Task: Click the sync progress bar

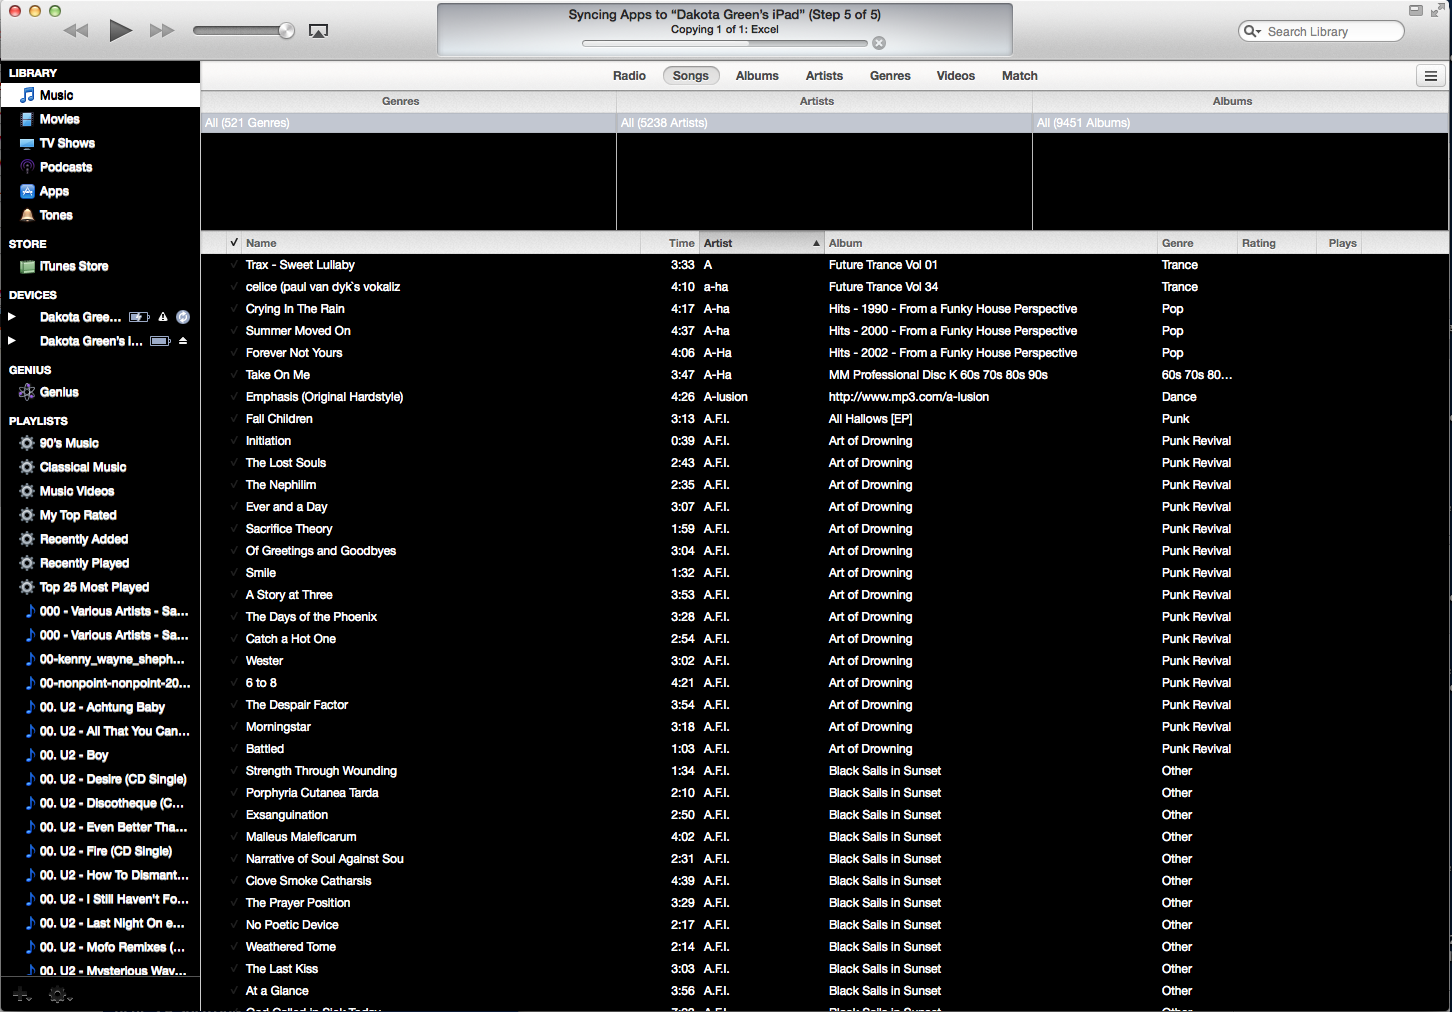Action: click(x=725, y=43)
